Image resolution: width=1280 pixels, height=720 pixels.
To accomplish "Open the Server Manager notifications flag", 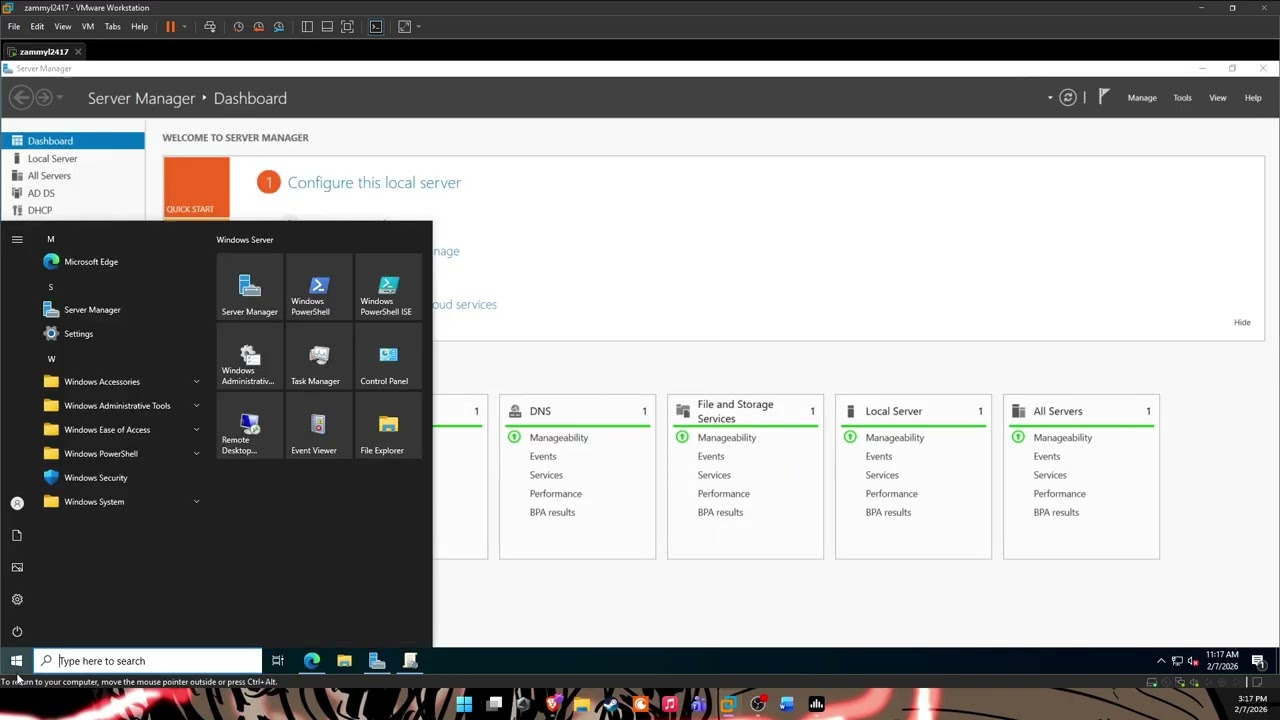I will tap(1104, 97).
